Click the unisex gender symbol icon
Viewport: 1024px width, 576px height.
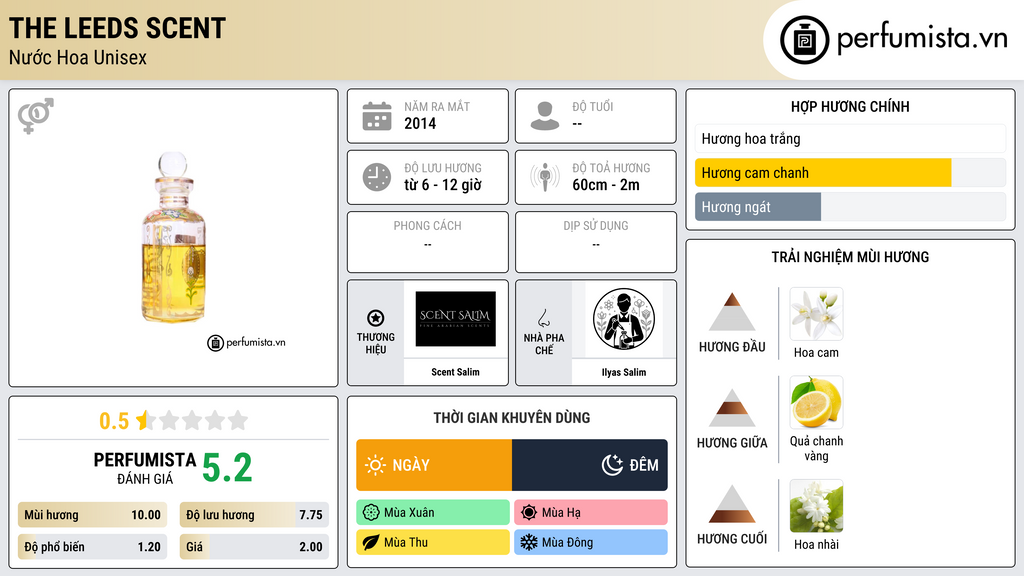[x=35, y=116]
